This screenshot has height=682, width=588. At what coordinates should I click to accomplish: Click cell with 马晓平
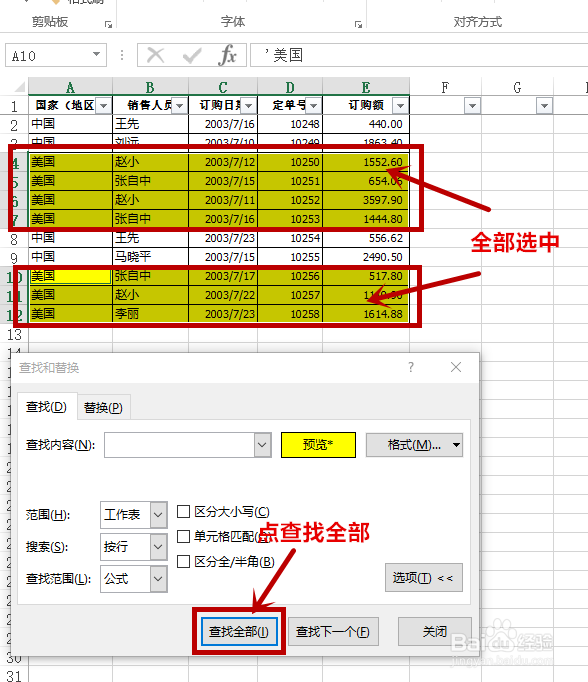tap(150, 257)
